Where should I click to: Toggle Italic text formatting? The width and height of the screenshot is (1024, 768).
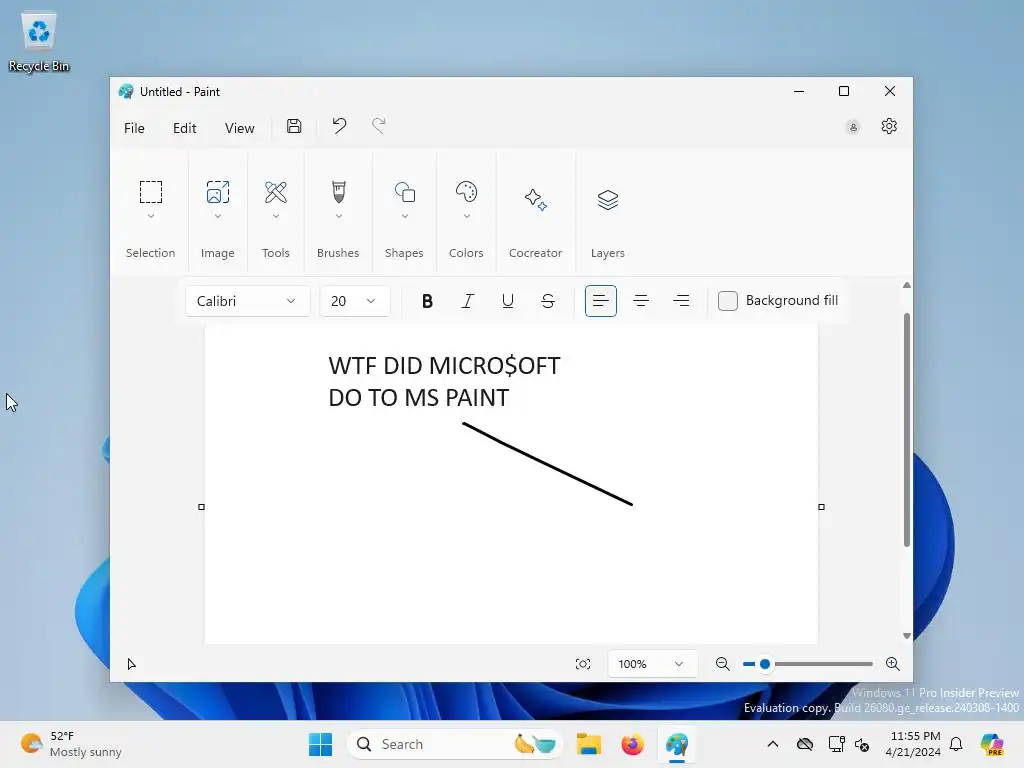tap(468, 301)
